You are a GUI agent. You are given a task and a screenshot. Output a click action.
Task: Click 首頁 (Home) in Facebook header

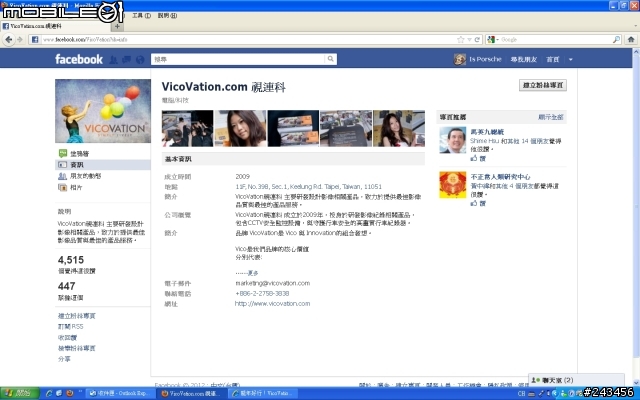tap(553, 60)
